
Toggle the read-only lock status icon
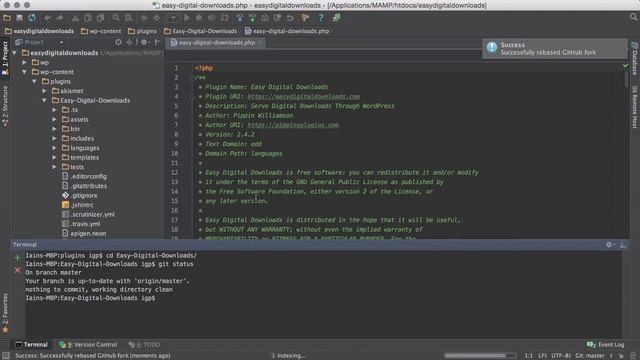(621, 356)
